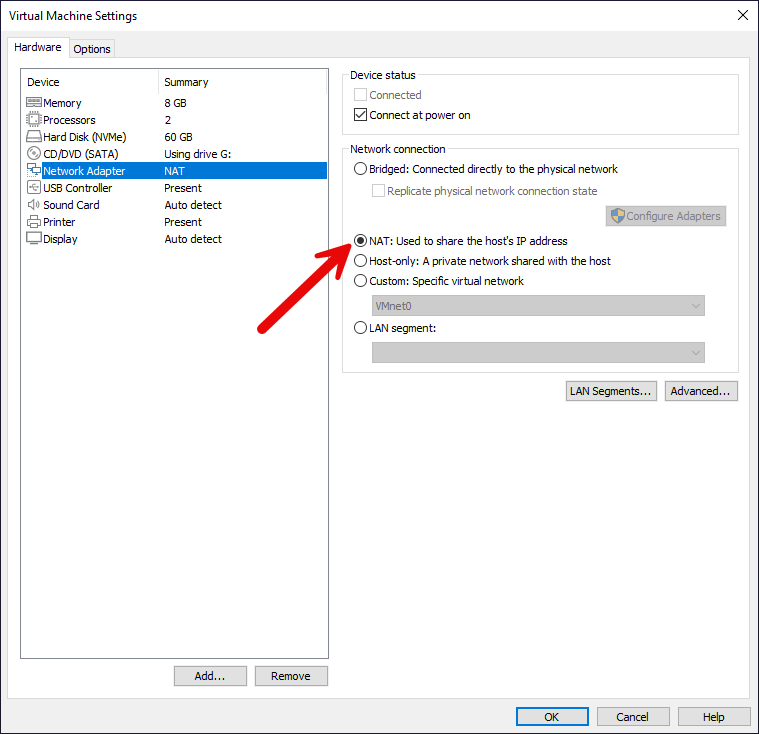The width and height of the screenshot is (759, 734).
Task: Click the Advanced... button
Action: click(701, 391)
